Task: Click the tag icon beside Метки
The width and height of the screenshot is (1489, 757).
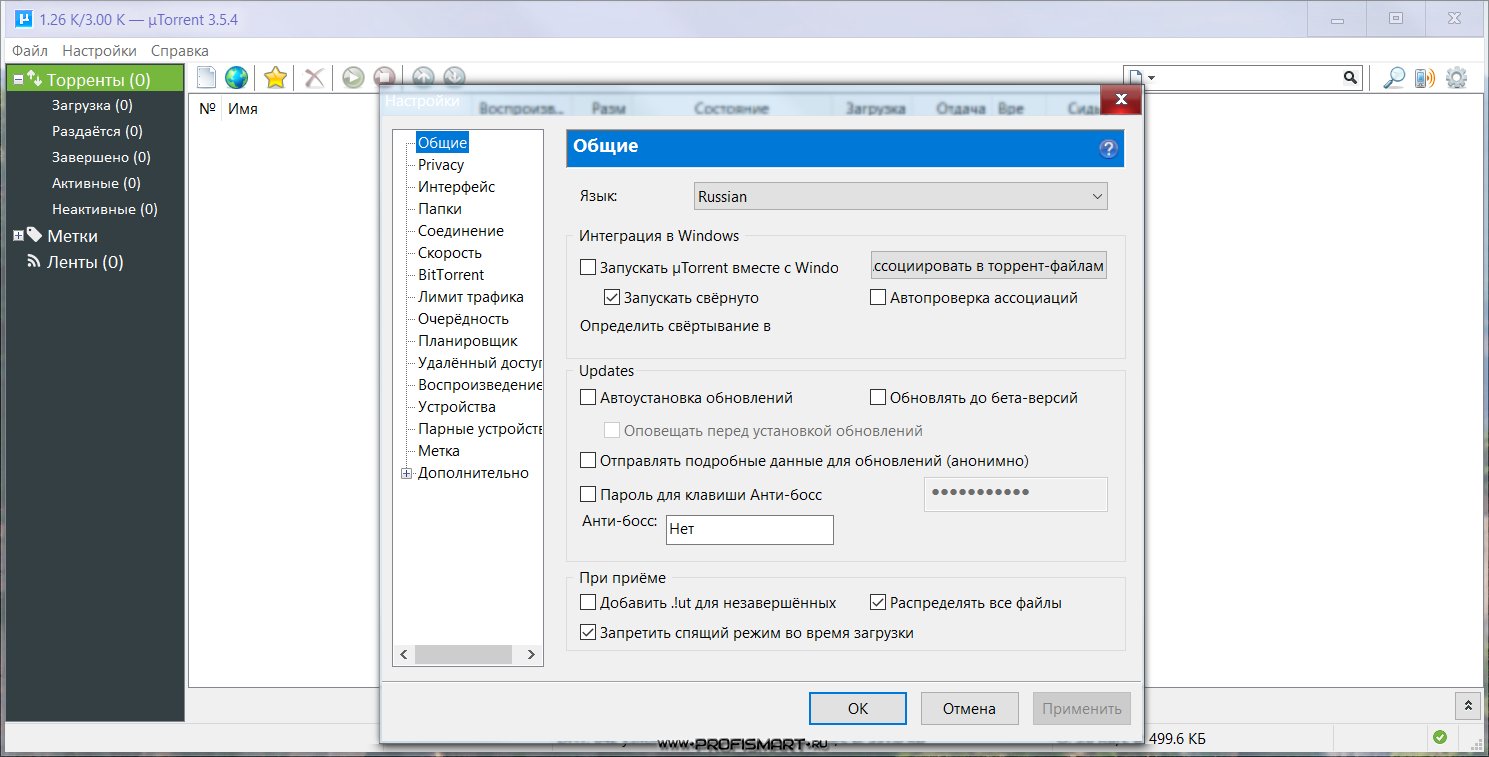Action: coord(35,235)
